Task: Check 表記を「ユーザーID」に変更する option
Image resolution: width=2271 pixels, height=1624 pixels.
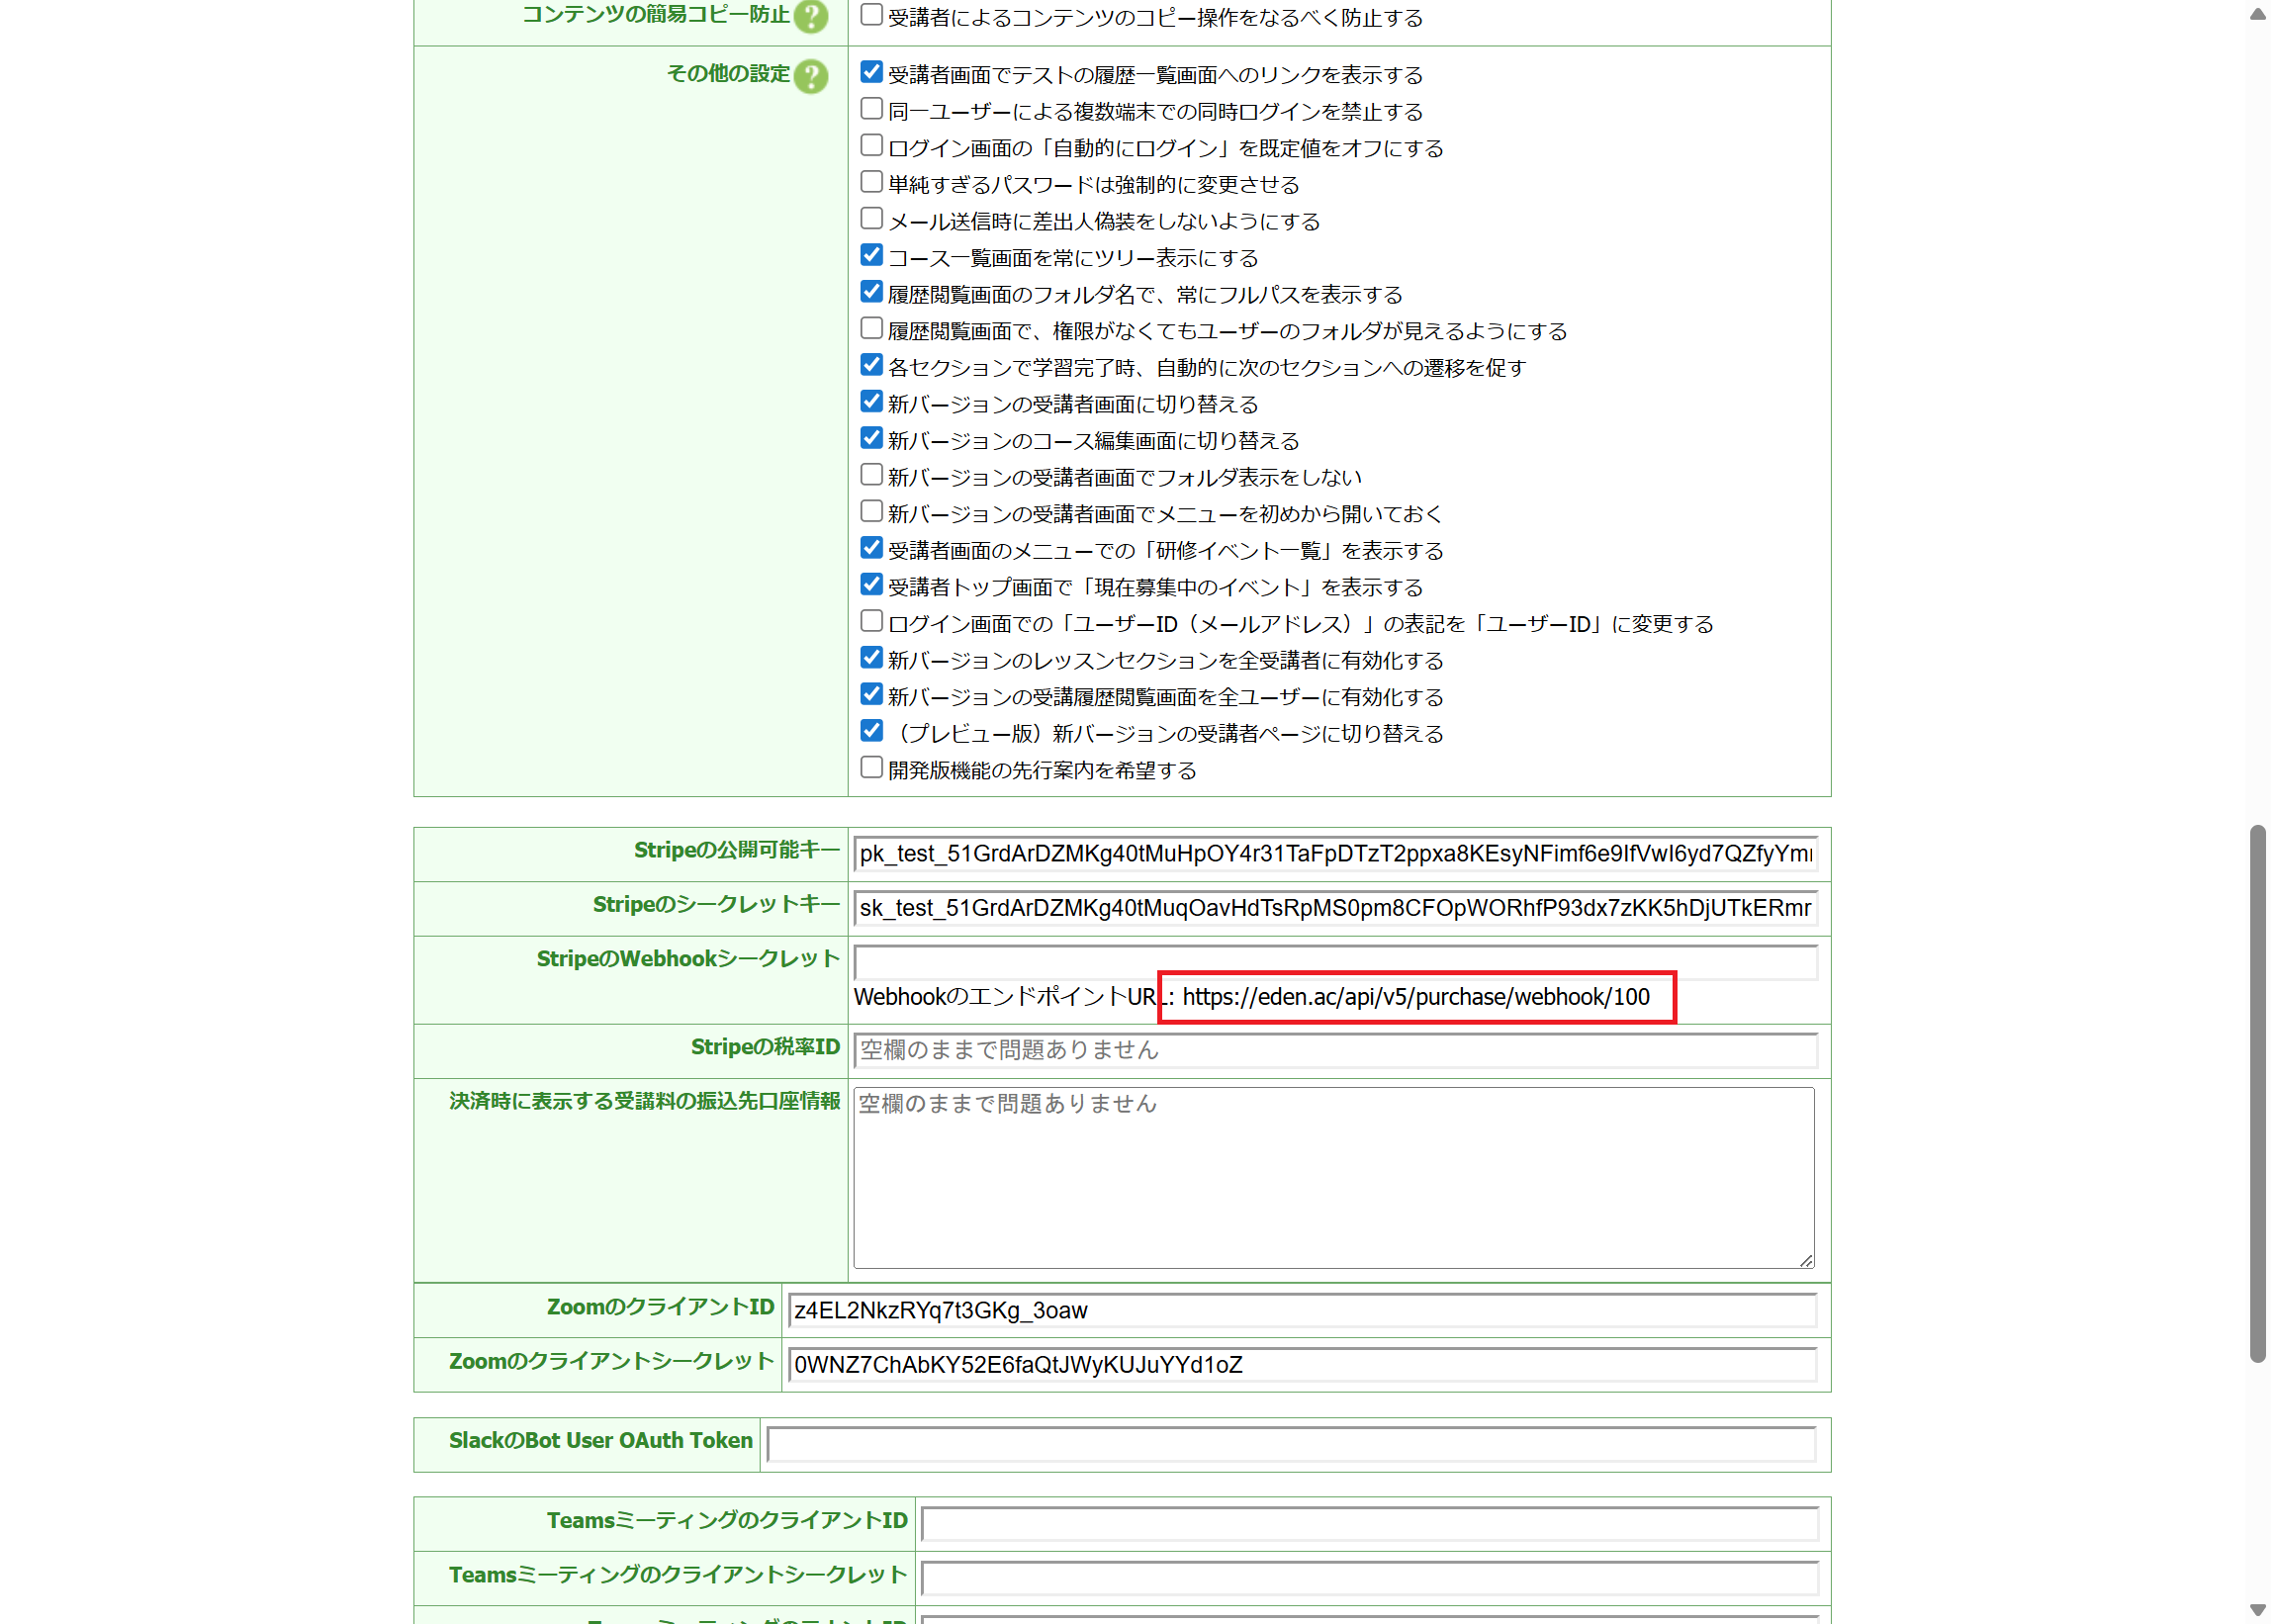Action: click(x=871, y=621)
